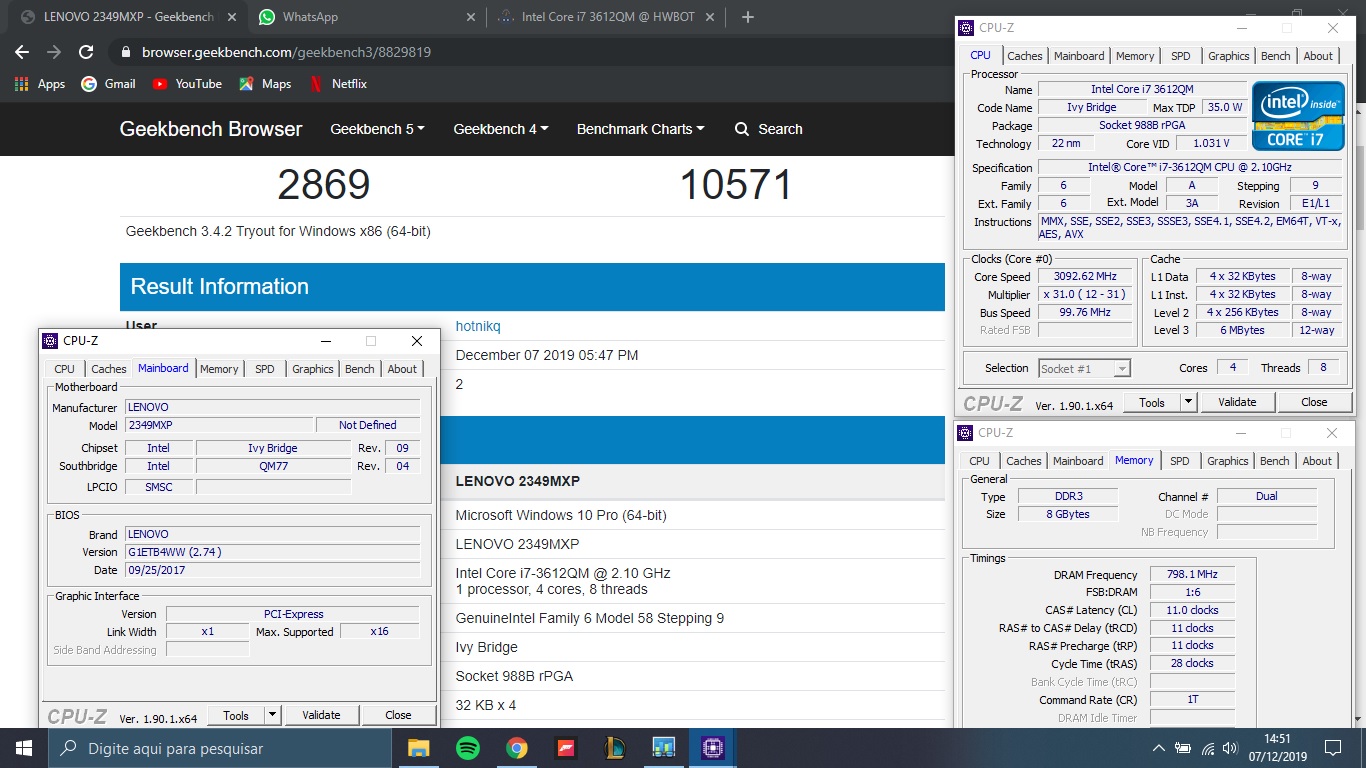Image resolution: width=1366 pixels, height=768 pixels.
Task: Click the Southbridge value QM77
Action: tap(274, 466)
